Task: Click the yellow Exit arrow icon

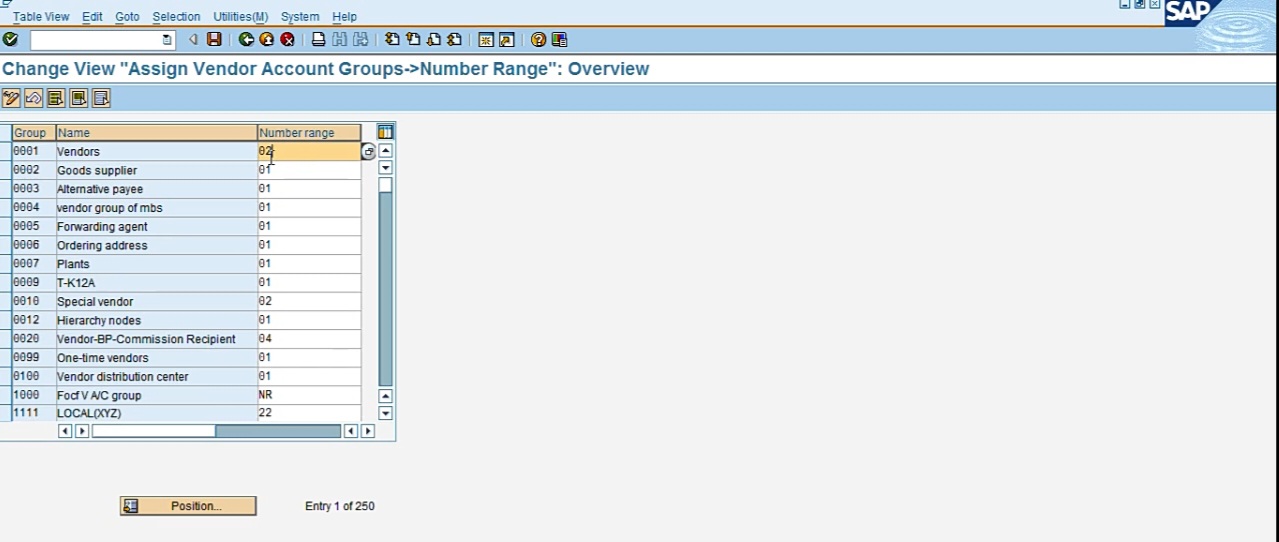Action: (x=266, y=40)
